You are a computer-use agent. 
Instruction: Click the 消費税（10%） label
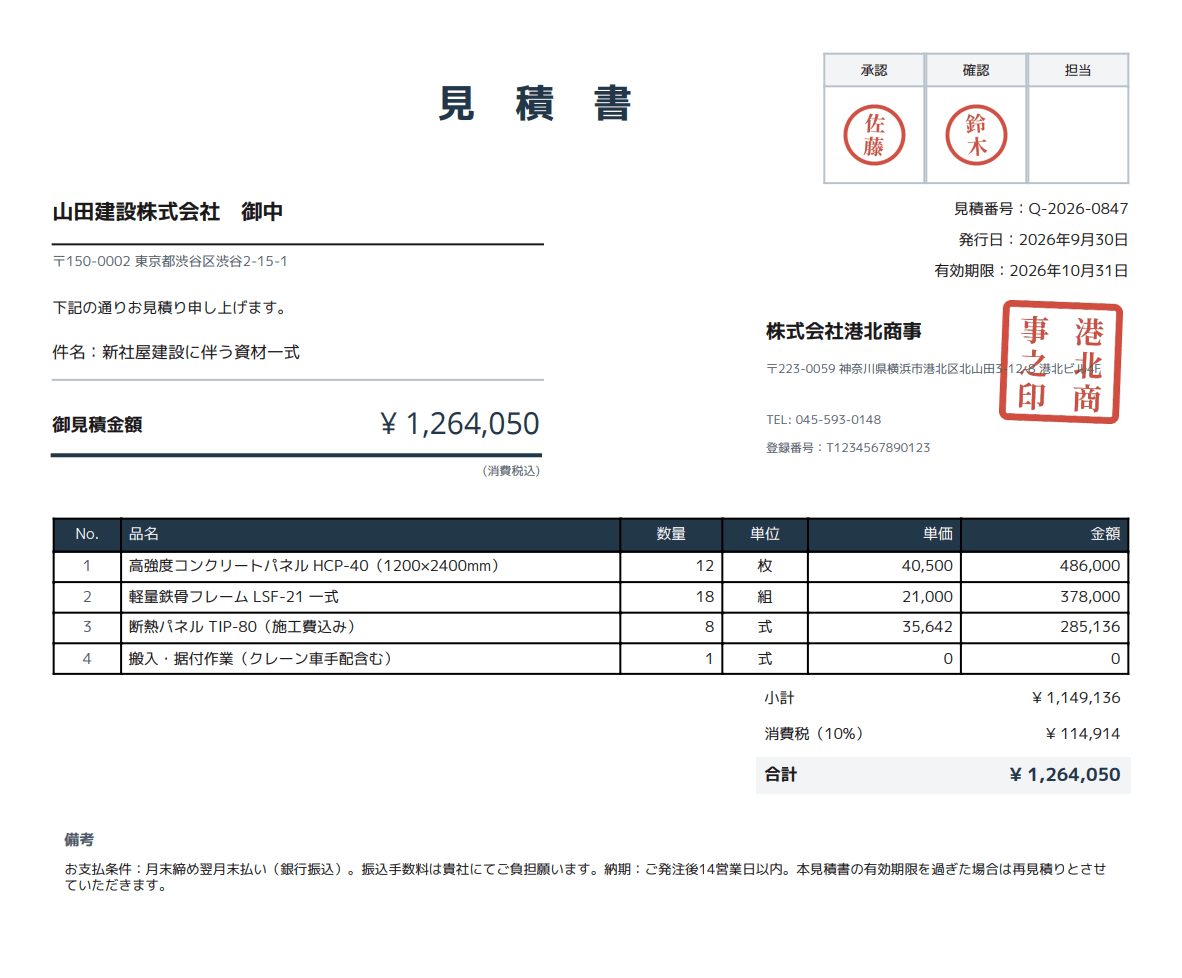(x=814, y=734)
